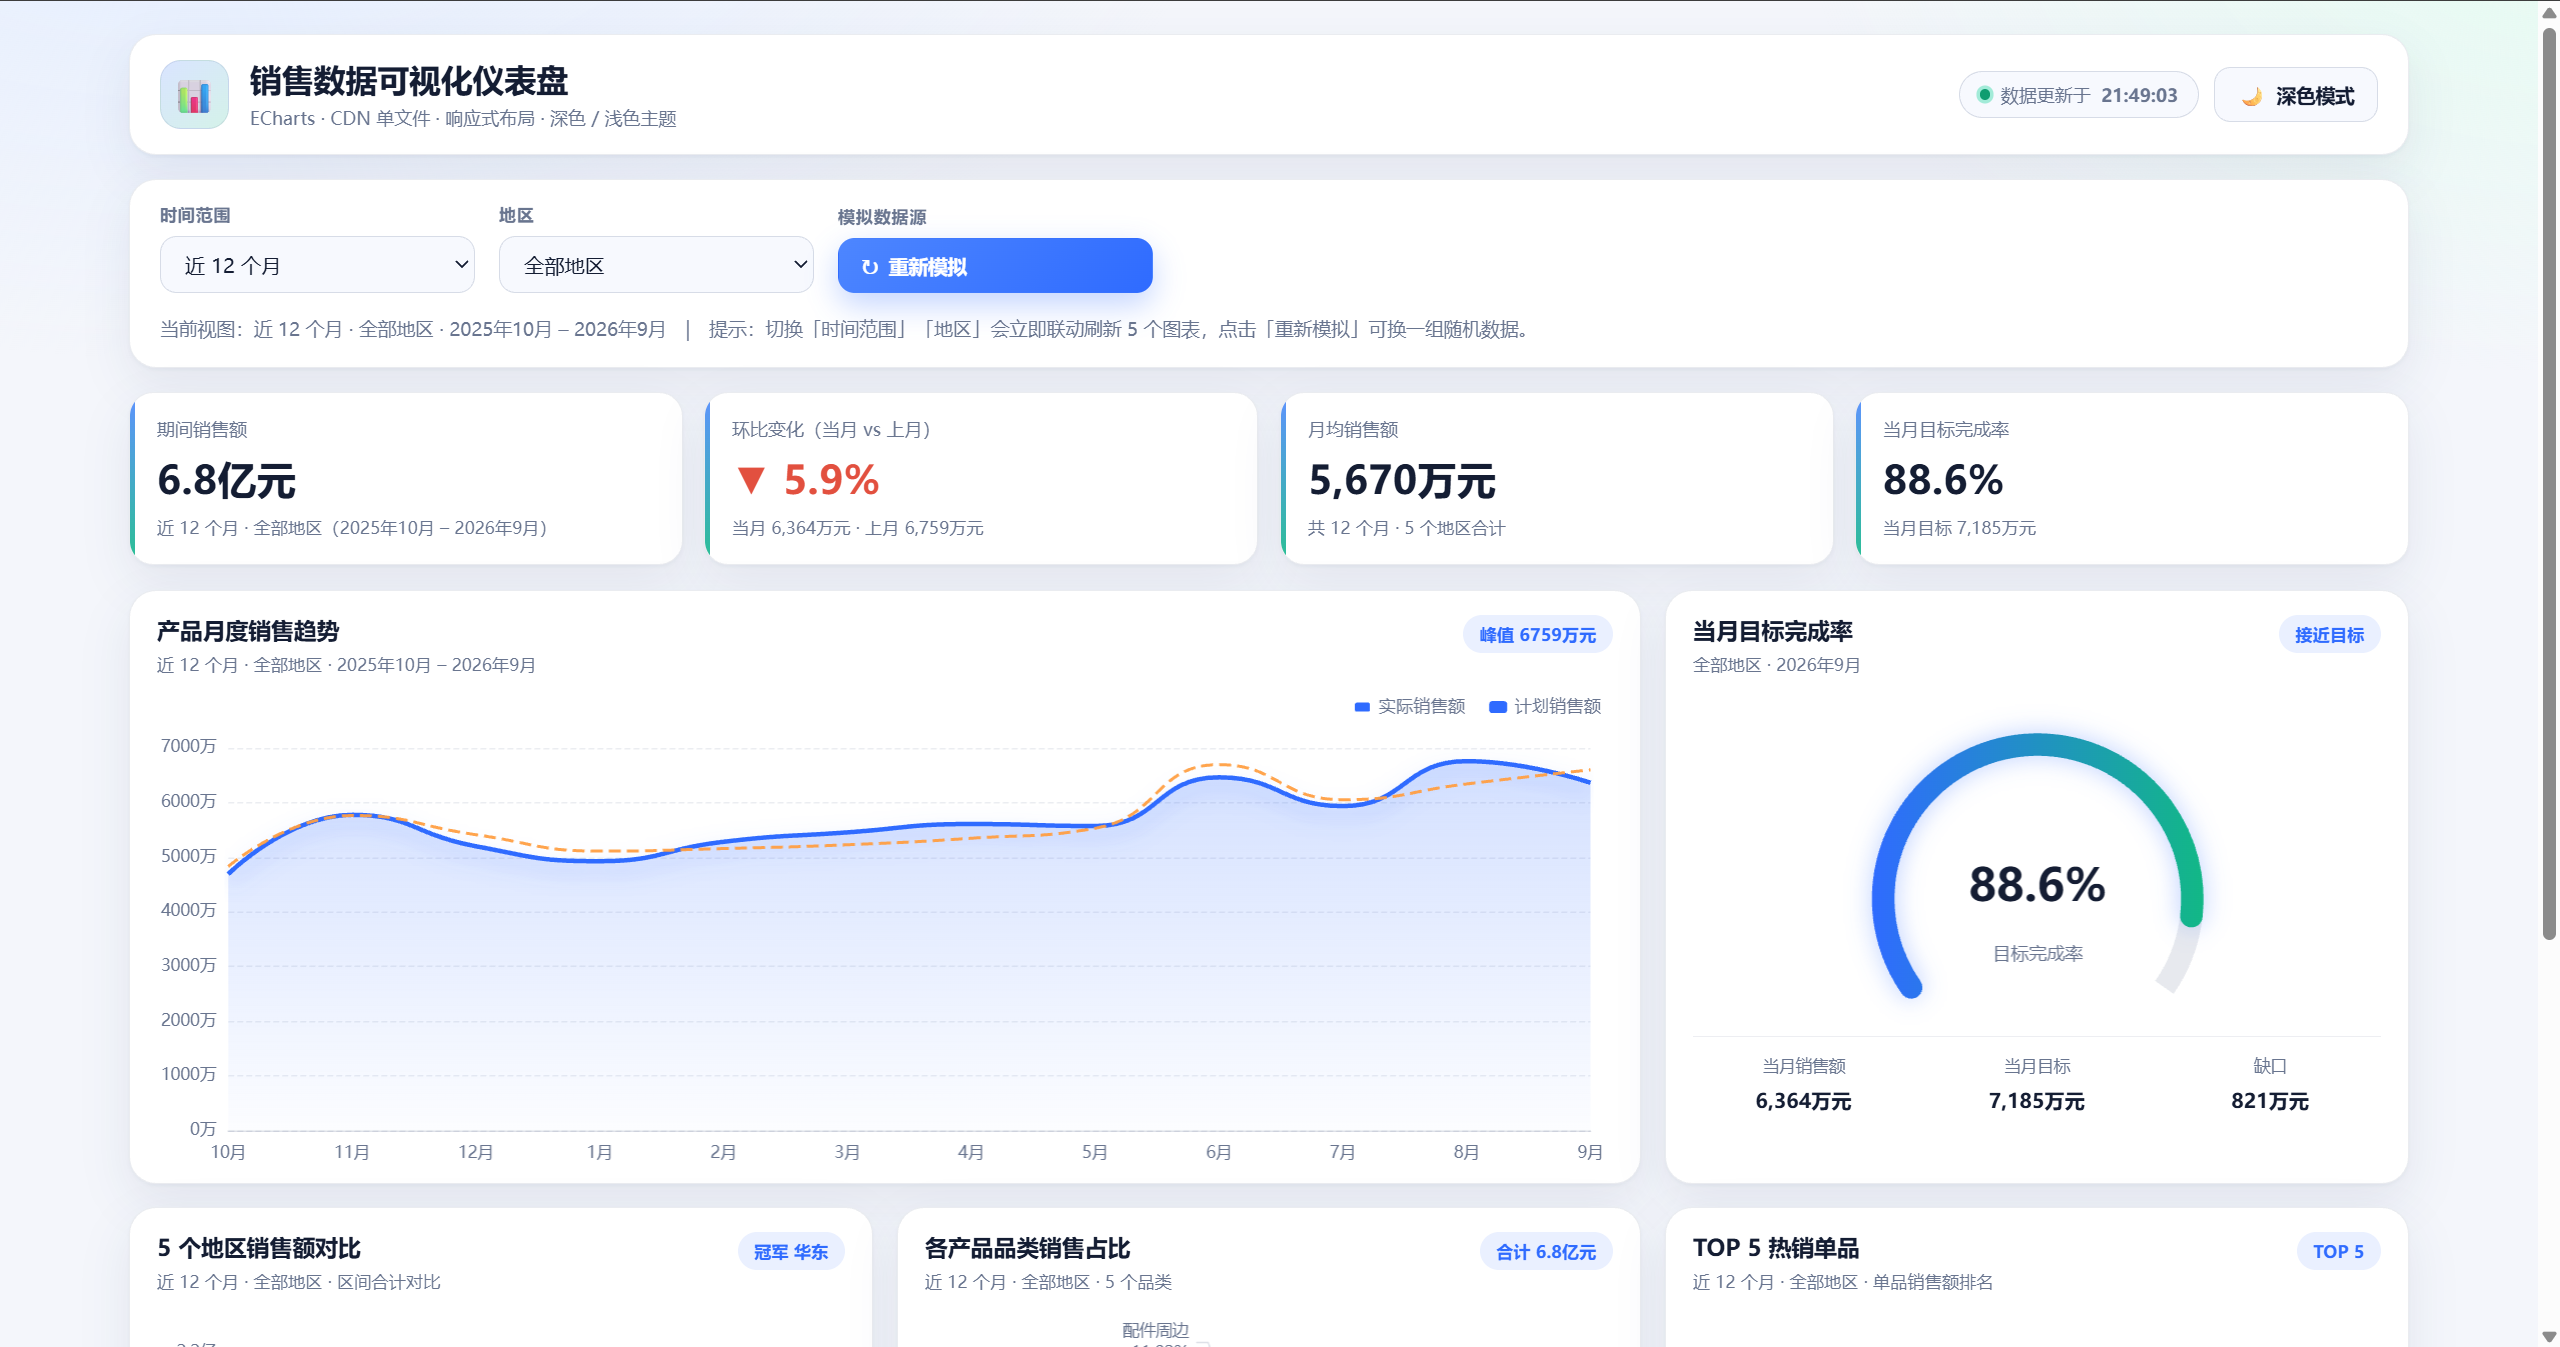The image size is (2560, 1347).
Task: Click the 产品月度销售趋势 chart title
Action: coord(248,632)
